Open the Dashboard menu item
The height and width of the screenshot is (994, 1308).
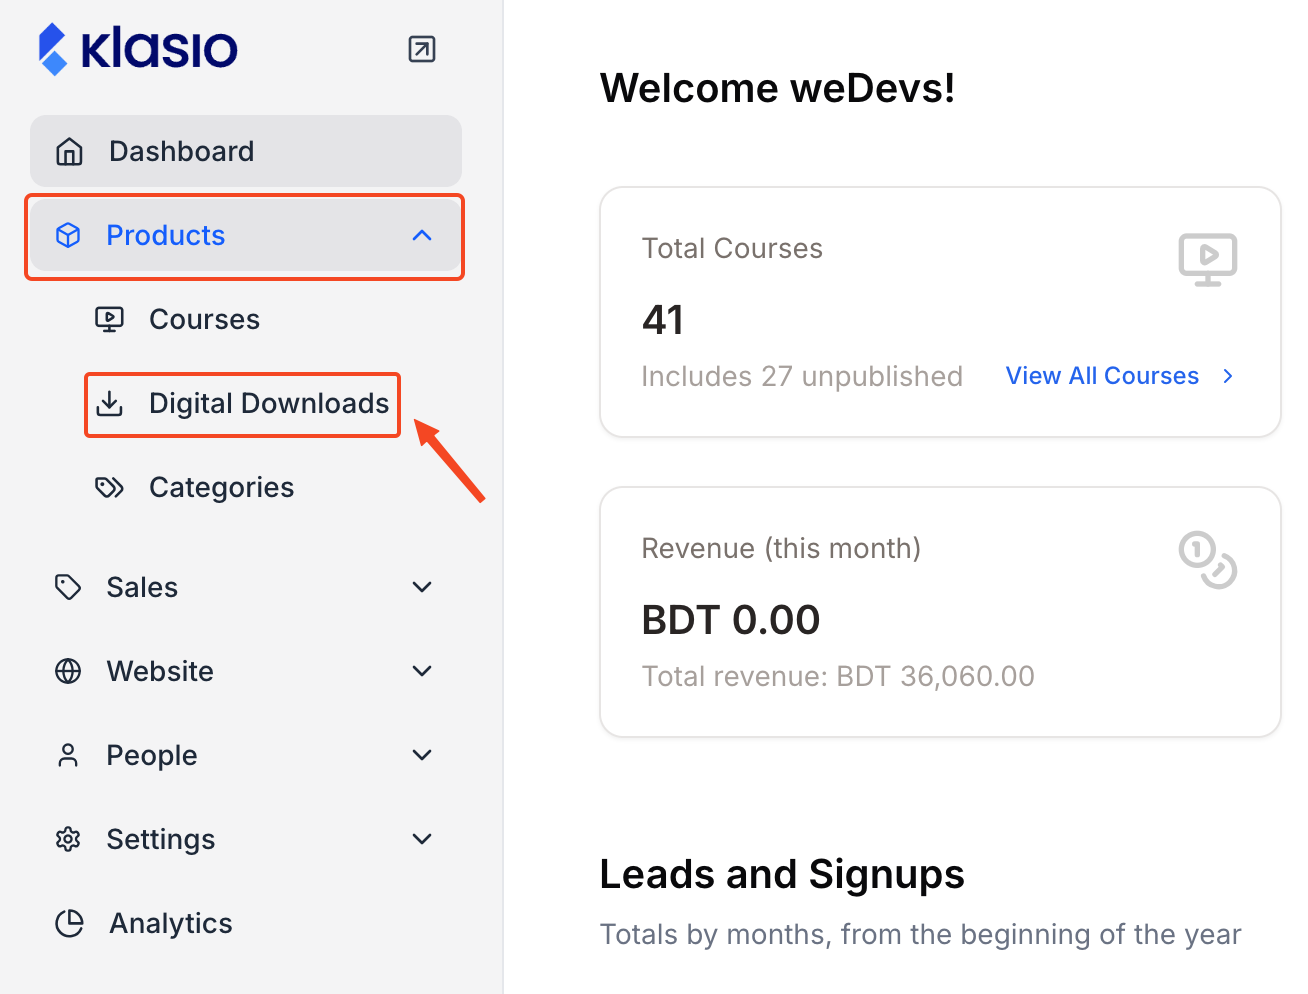pos(246,151)
